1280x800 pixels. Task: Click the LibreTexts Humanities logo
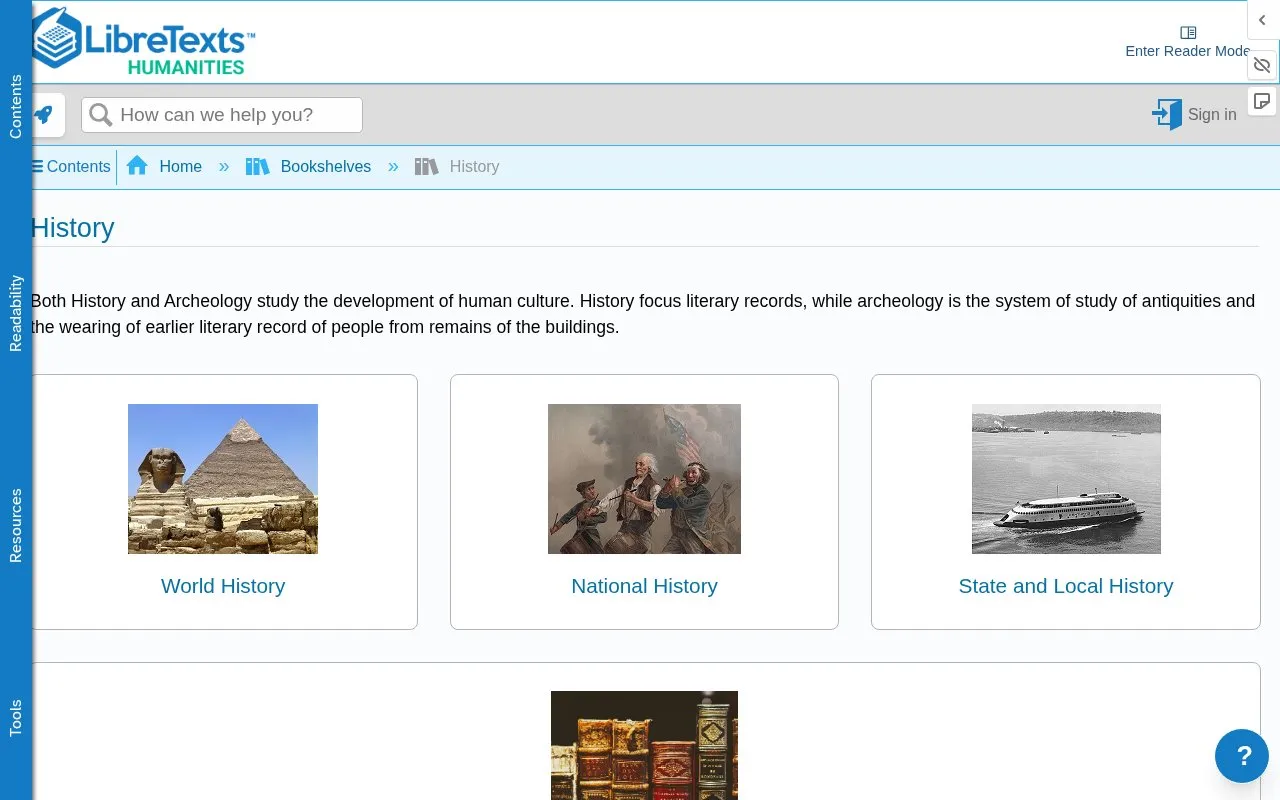143,41
